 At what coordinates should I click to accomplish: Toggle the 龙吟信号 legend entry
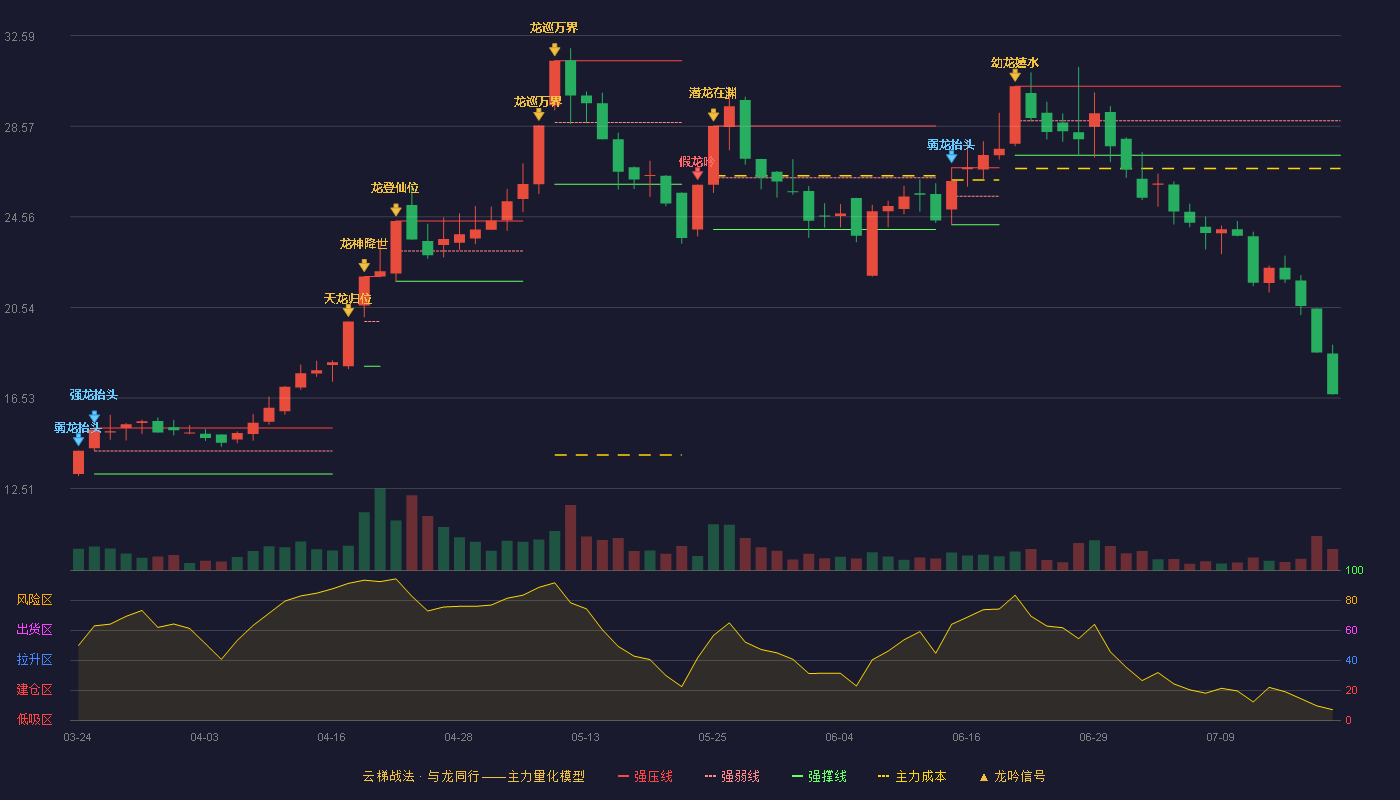point(1012,776)
